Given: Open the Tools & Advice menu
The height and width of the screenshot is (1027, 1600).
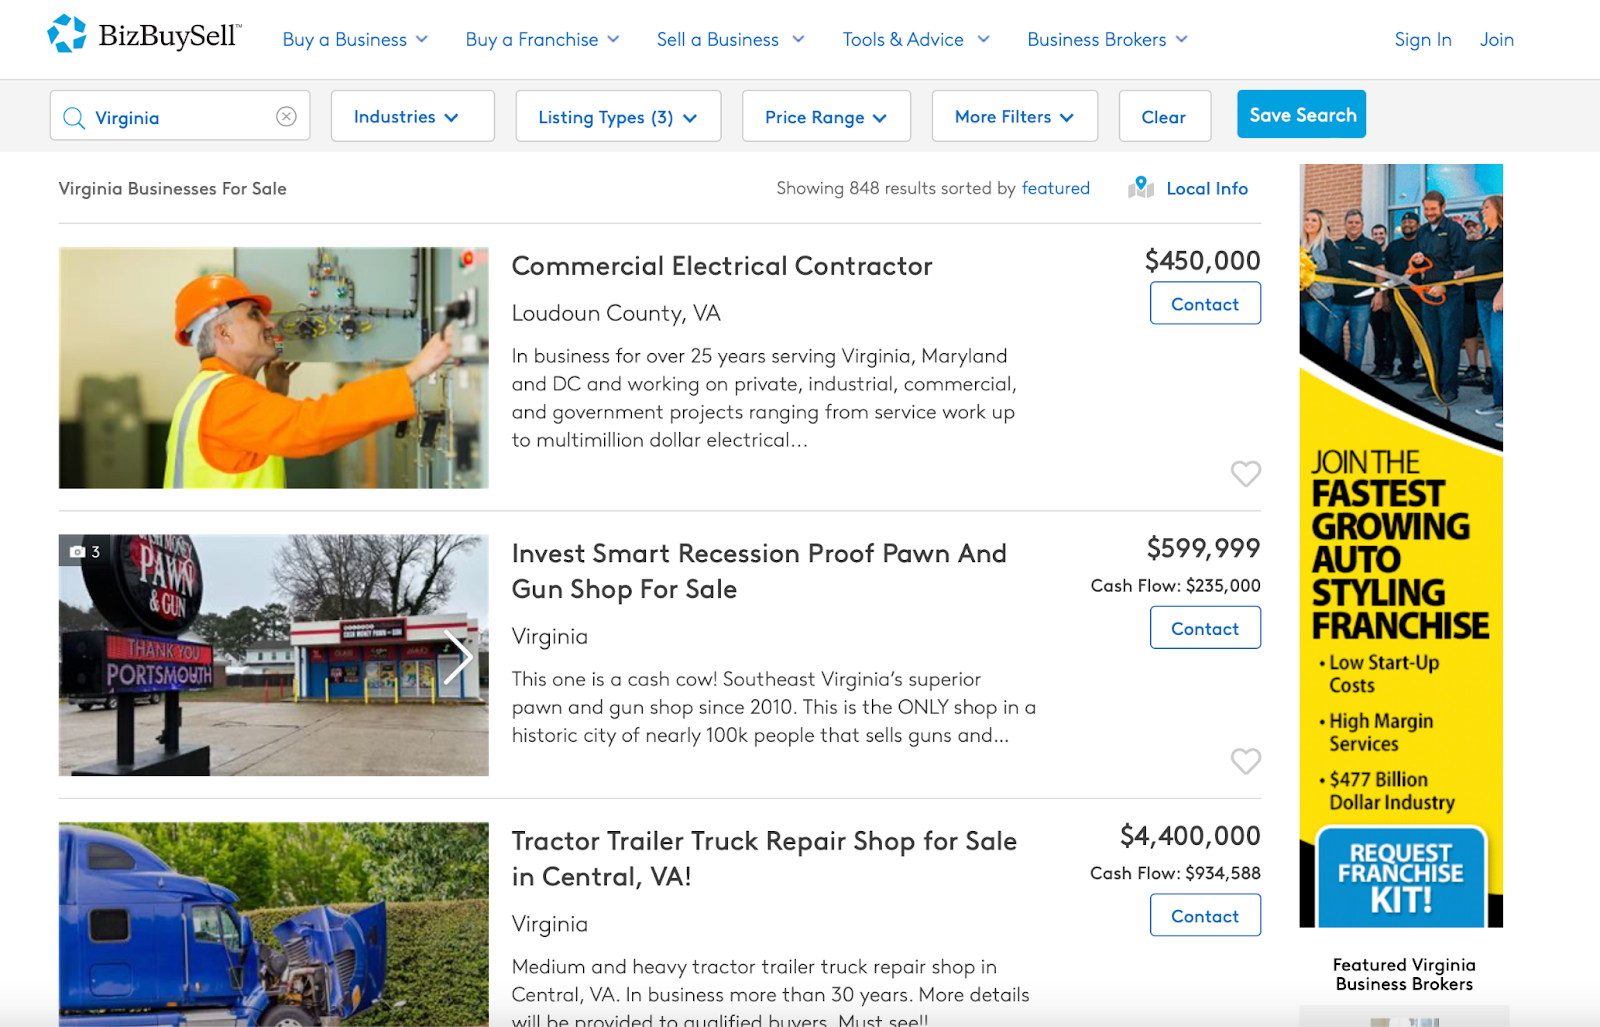Looking at the screenshot, I should click(916, 39).
